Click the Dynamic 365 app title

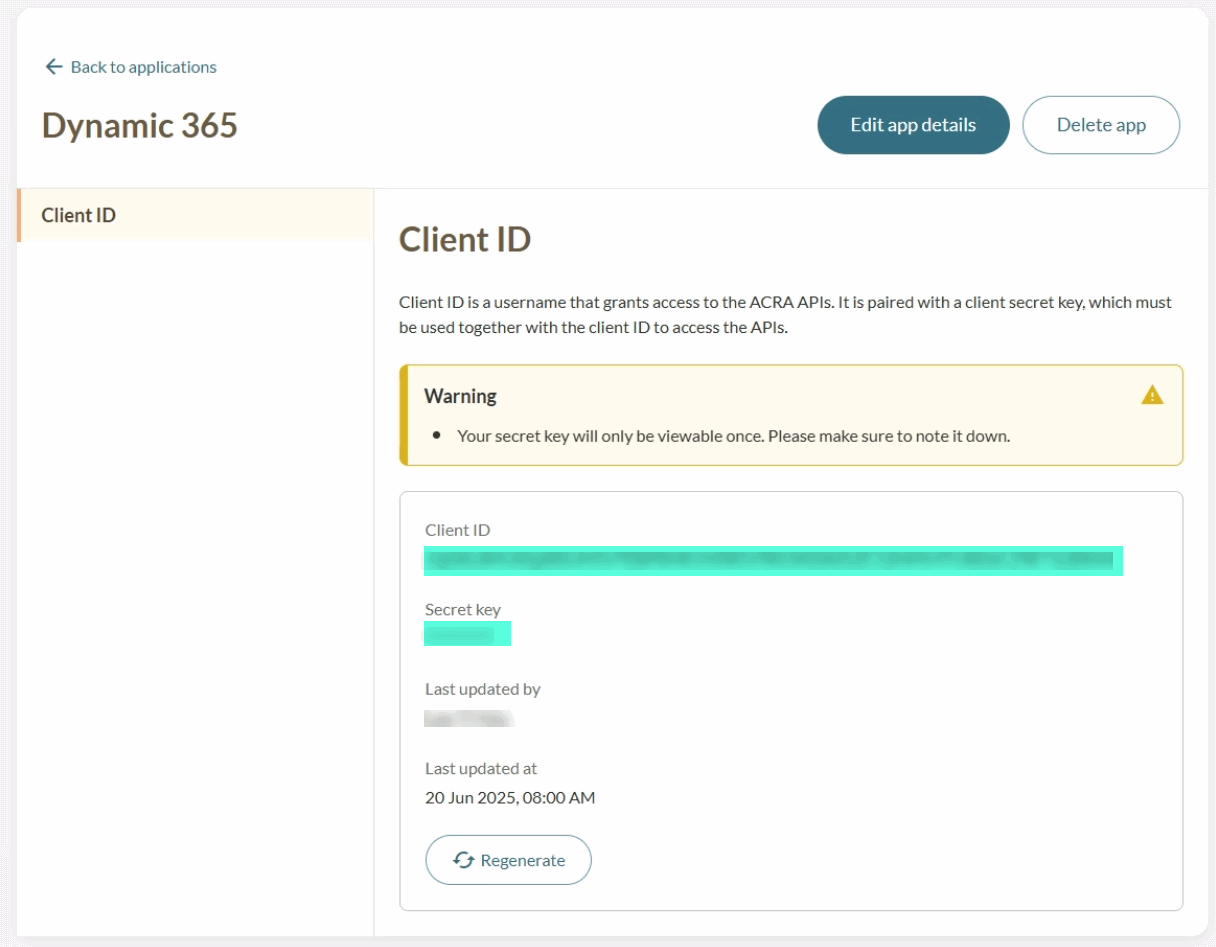click(x=140, y=125)
